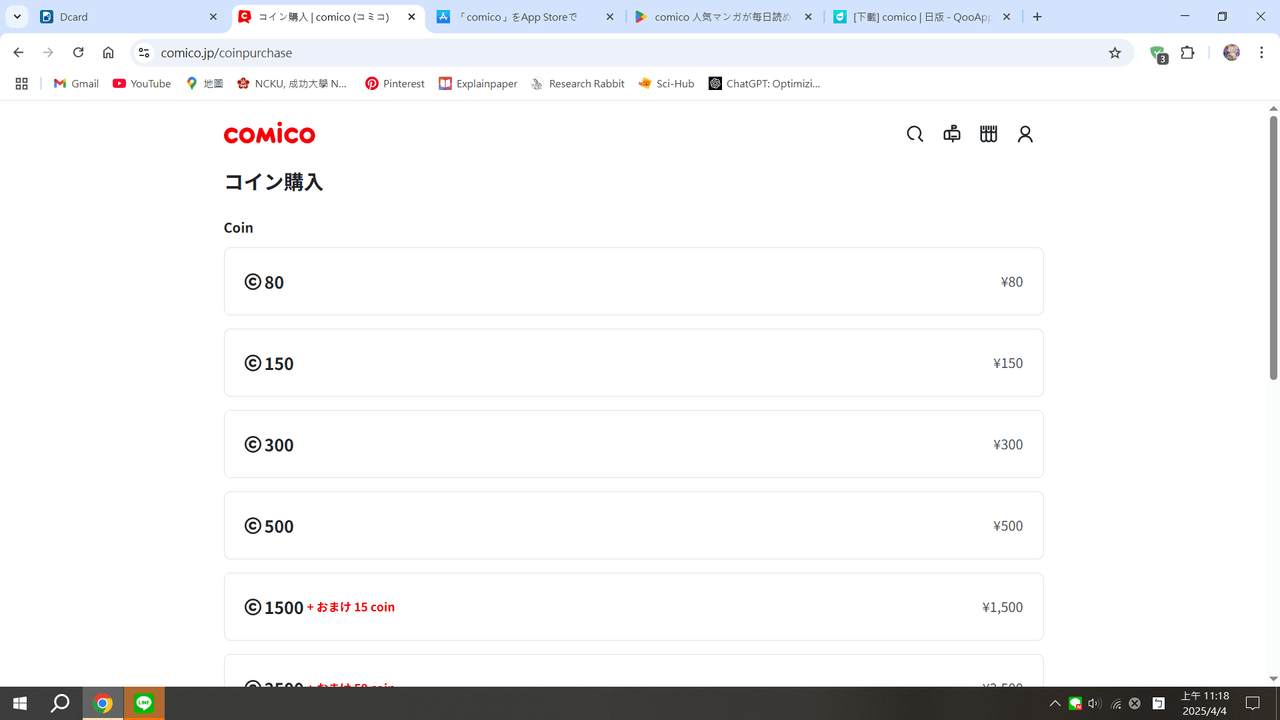This screenshot has height=720, width=1280.
Task: Open the comico mailbox icon
Action: click(x=952, y=134)
